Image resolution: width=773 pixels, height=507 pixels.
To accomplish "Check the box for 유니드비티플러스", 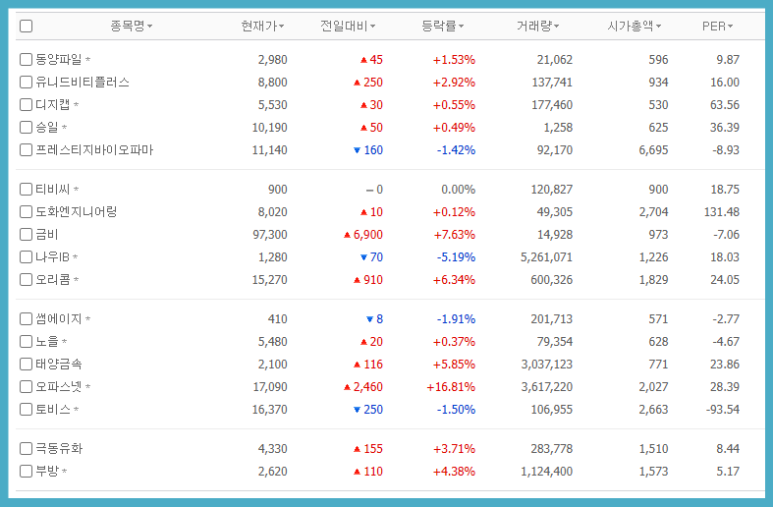I will click(26, 82).
